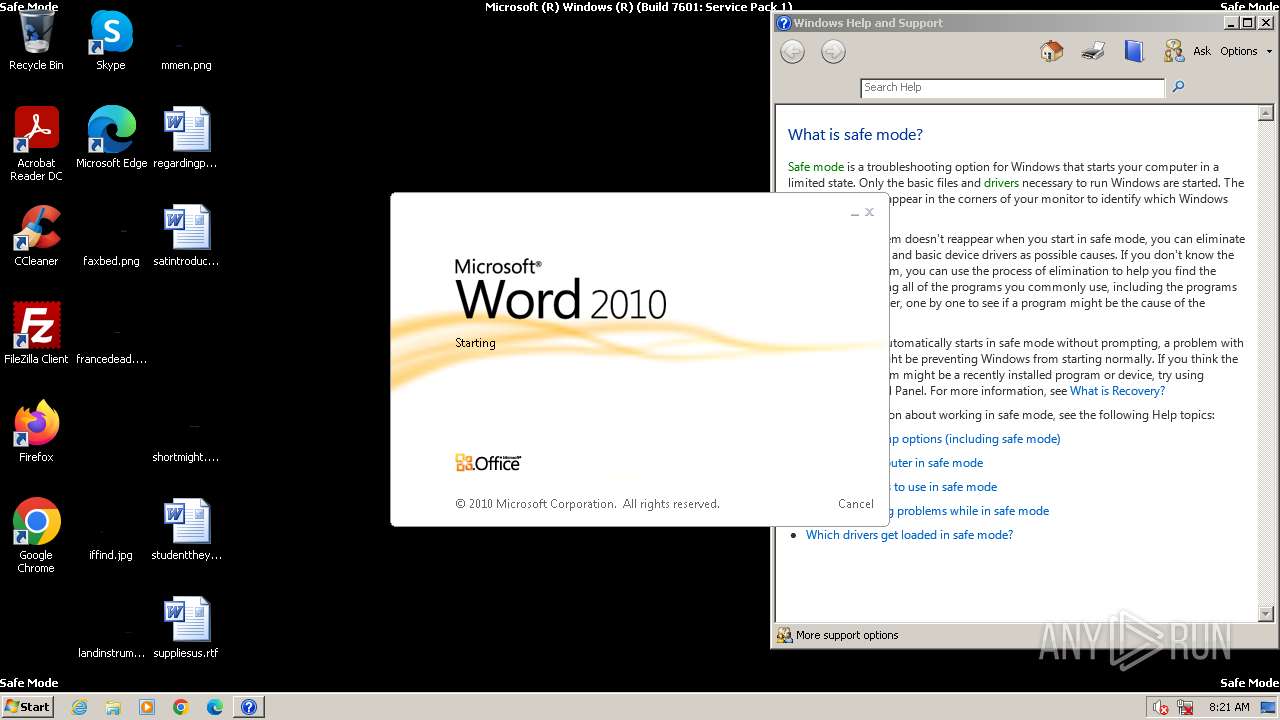Go back in Windows Help and Support
1280x720 pixels.
point(792,52)
